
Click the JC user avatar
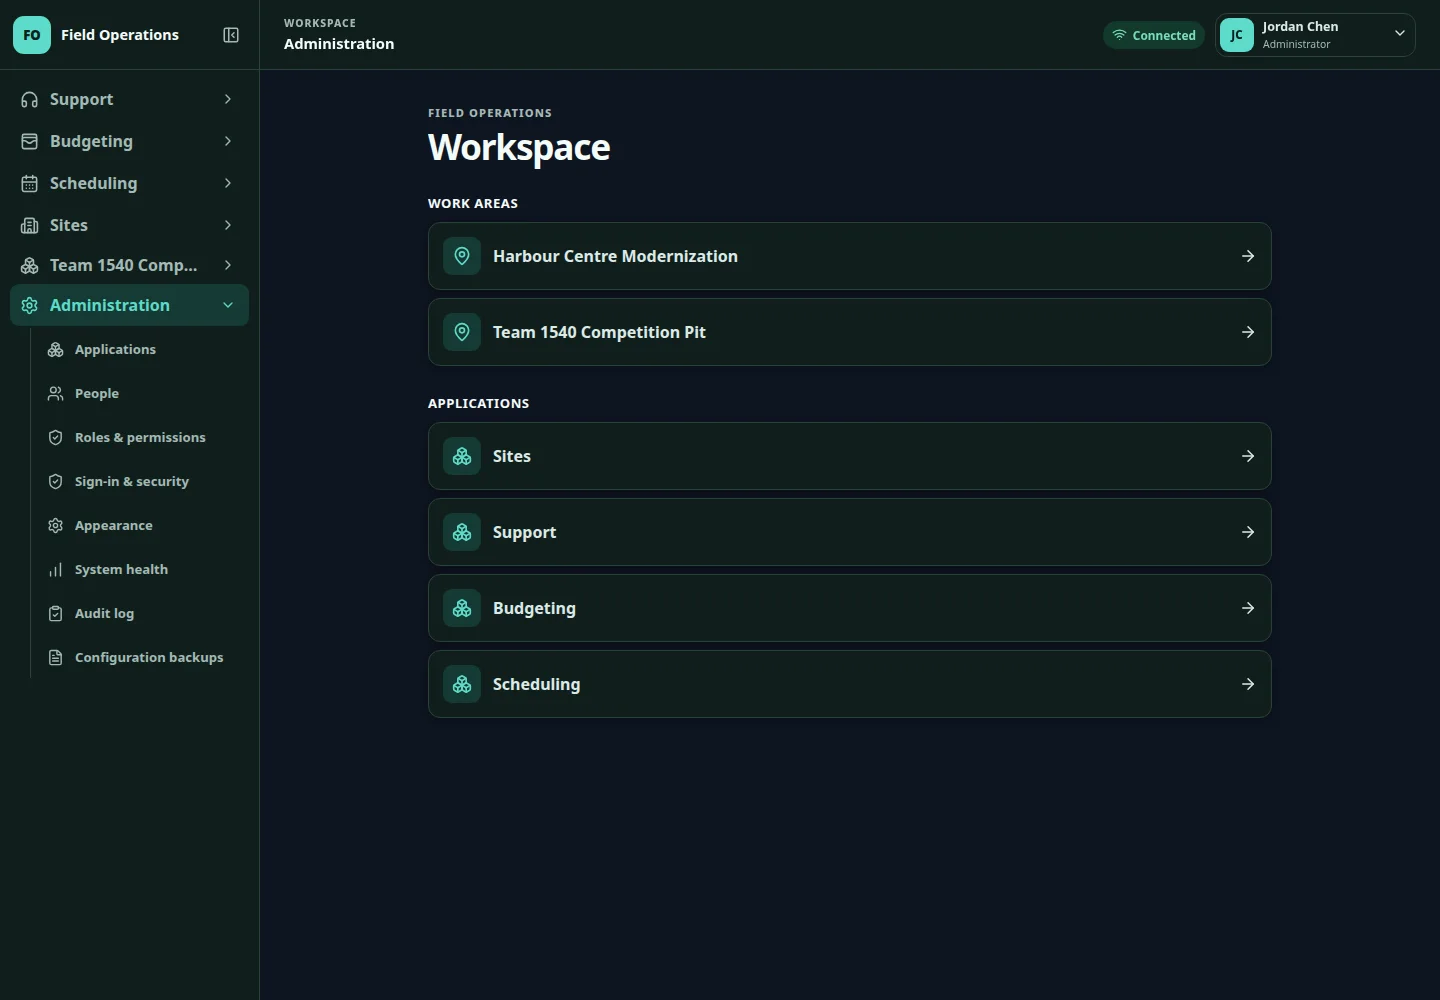(x=1237, y=35)
